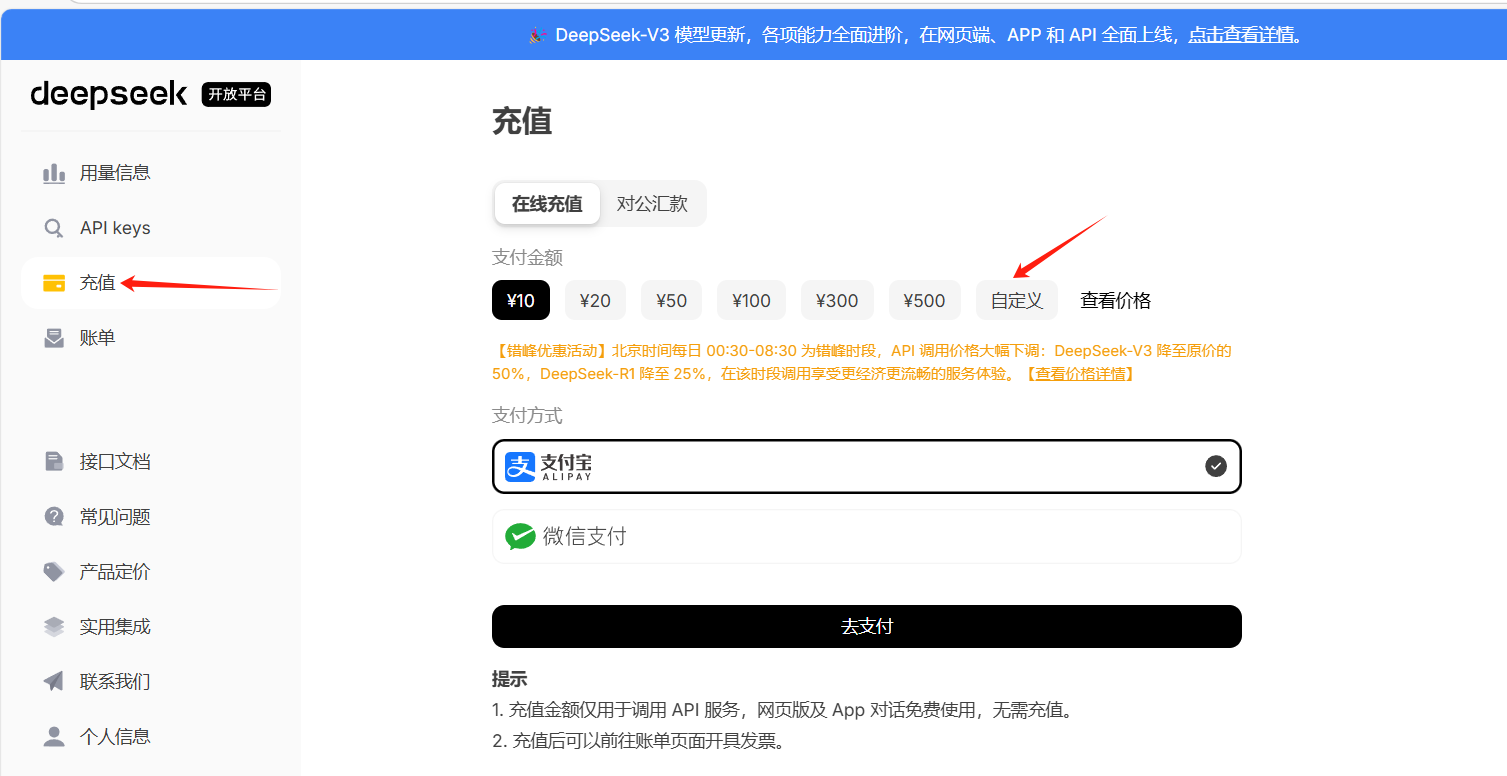1507x776 pixels.
Task: Click the billing inbox icon
Action: click(54, 338)
